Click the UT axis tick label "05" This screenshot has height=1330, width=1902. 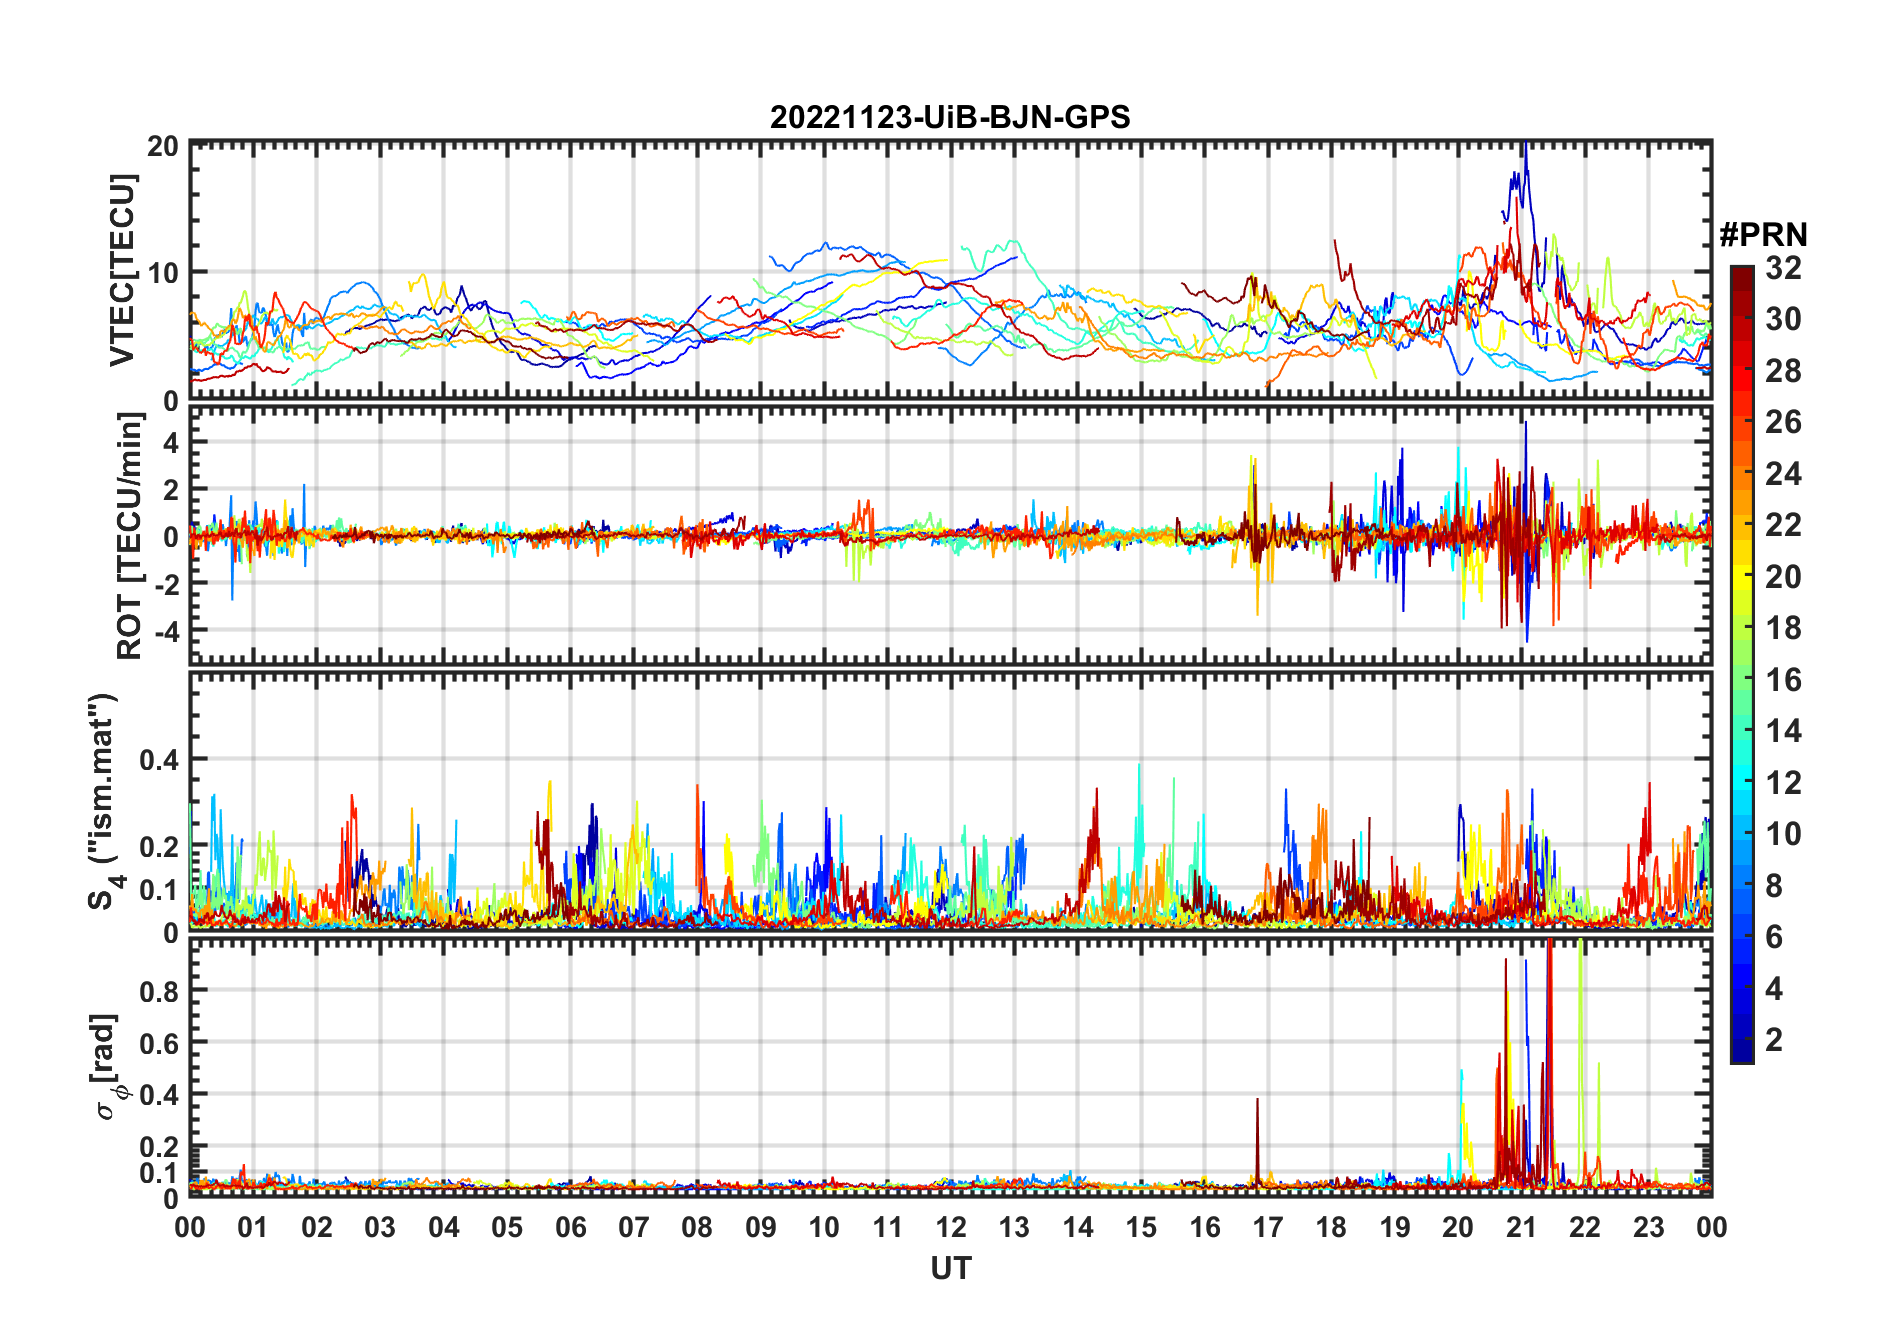tap(507, 1228)
